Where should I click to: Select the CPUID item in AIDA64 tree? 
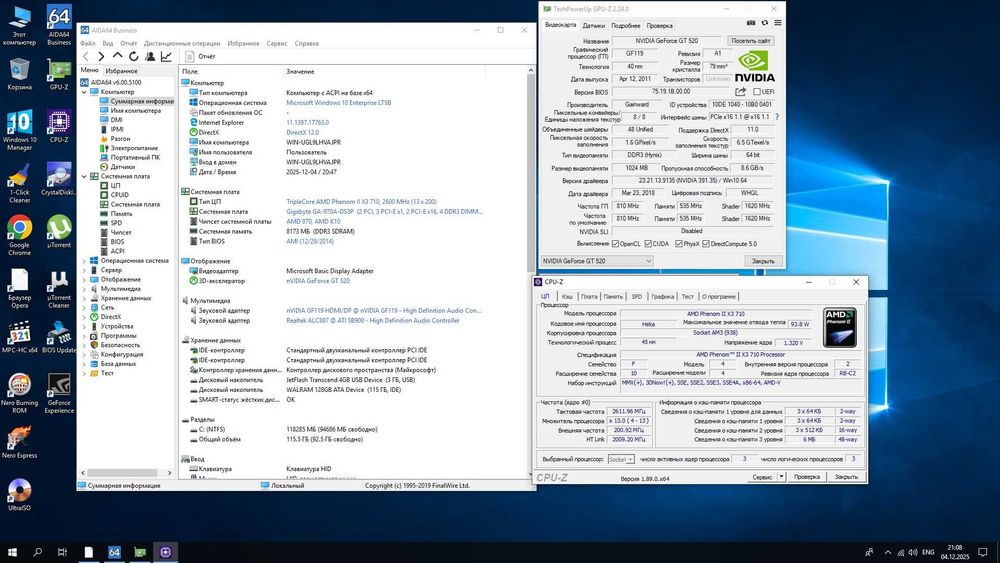(119, 194)
